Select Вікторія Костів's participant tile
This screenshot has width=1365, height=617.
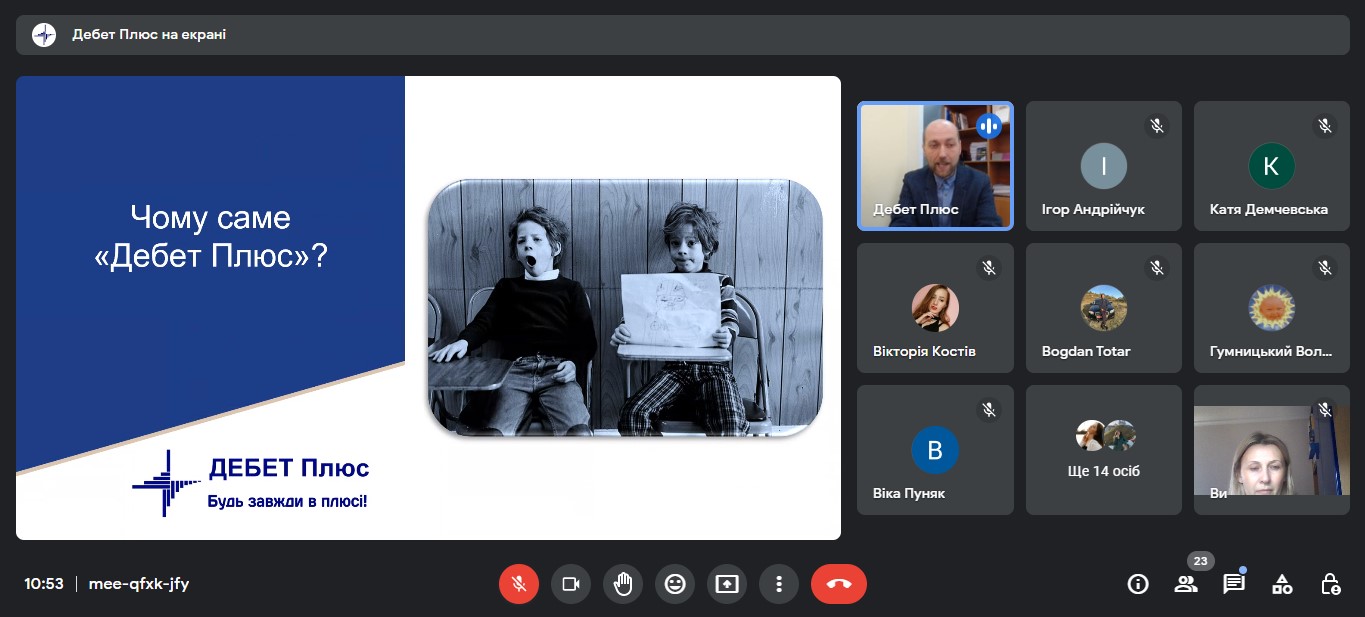pos(935,308)
